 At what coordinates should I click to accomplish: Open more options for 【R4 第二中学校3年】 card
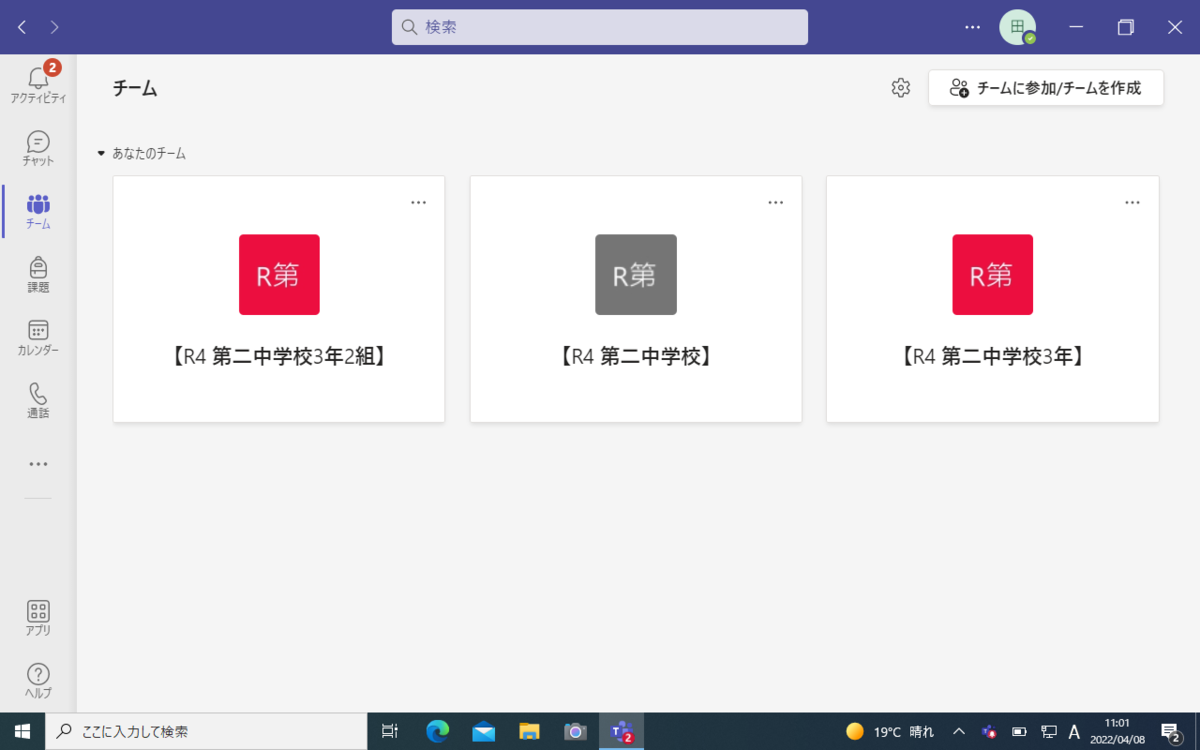tap(1132, 203)
